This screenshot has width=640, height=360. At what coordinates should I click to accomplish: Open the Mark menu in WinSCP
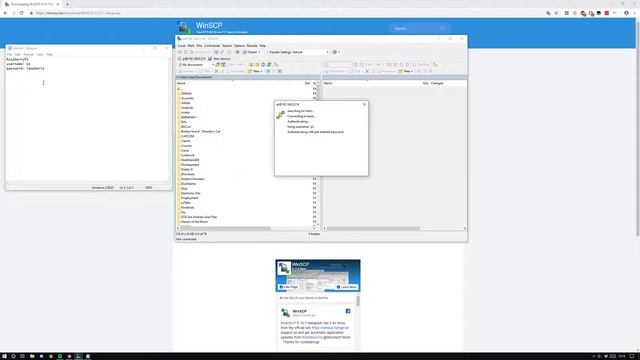click(191, 46)
